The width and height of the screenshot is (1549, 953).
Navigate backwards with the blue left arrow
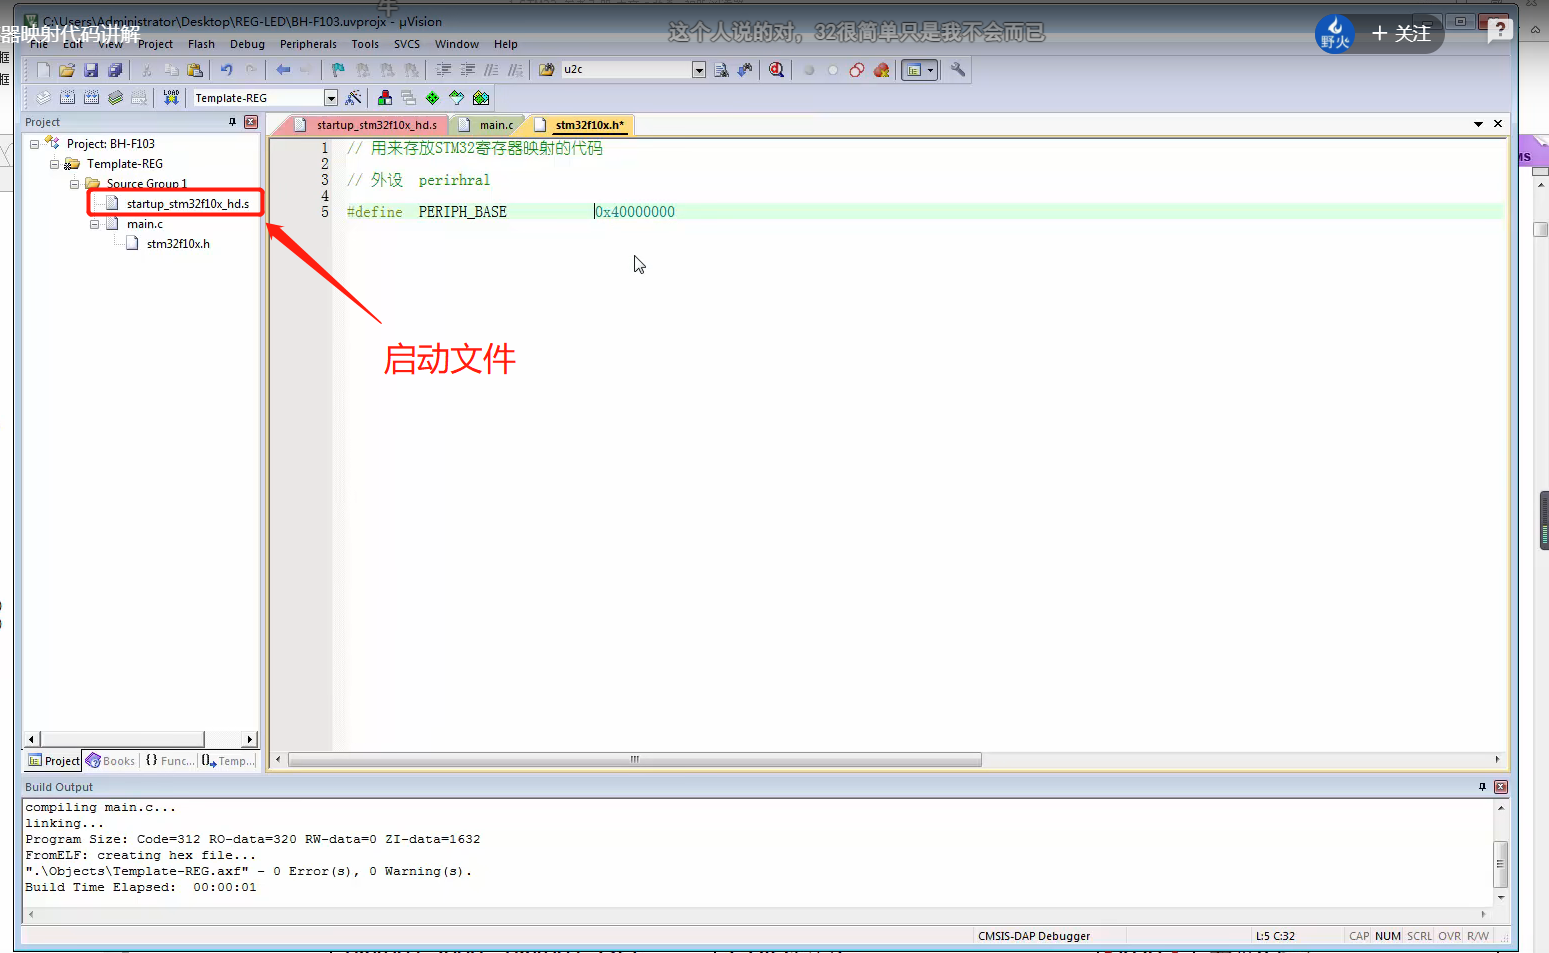pos(283,70)
